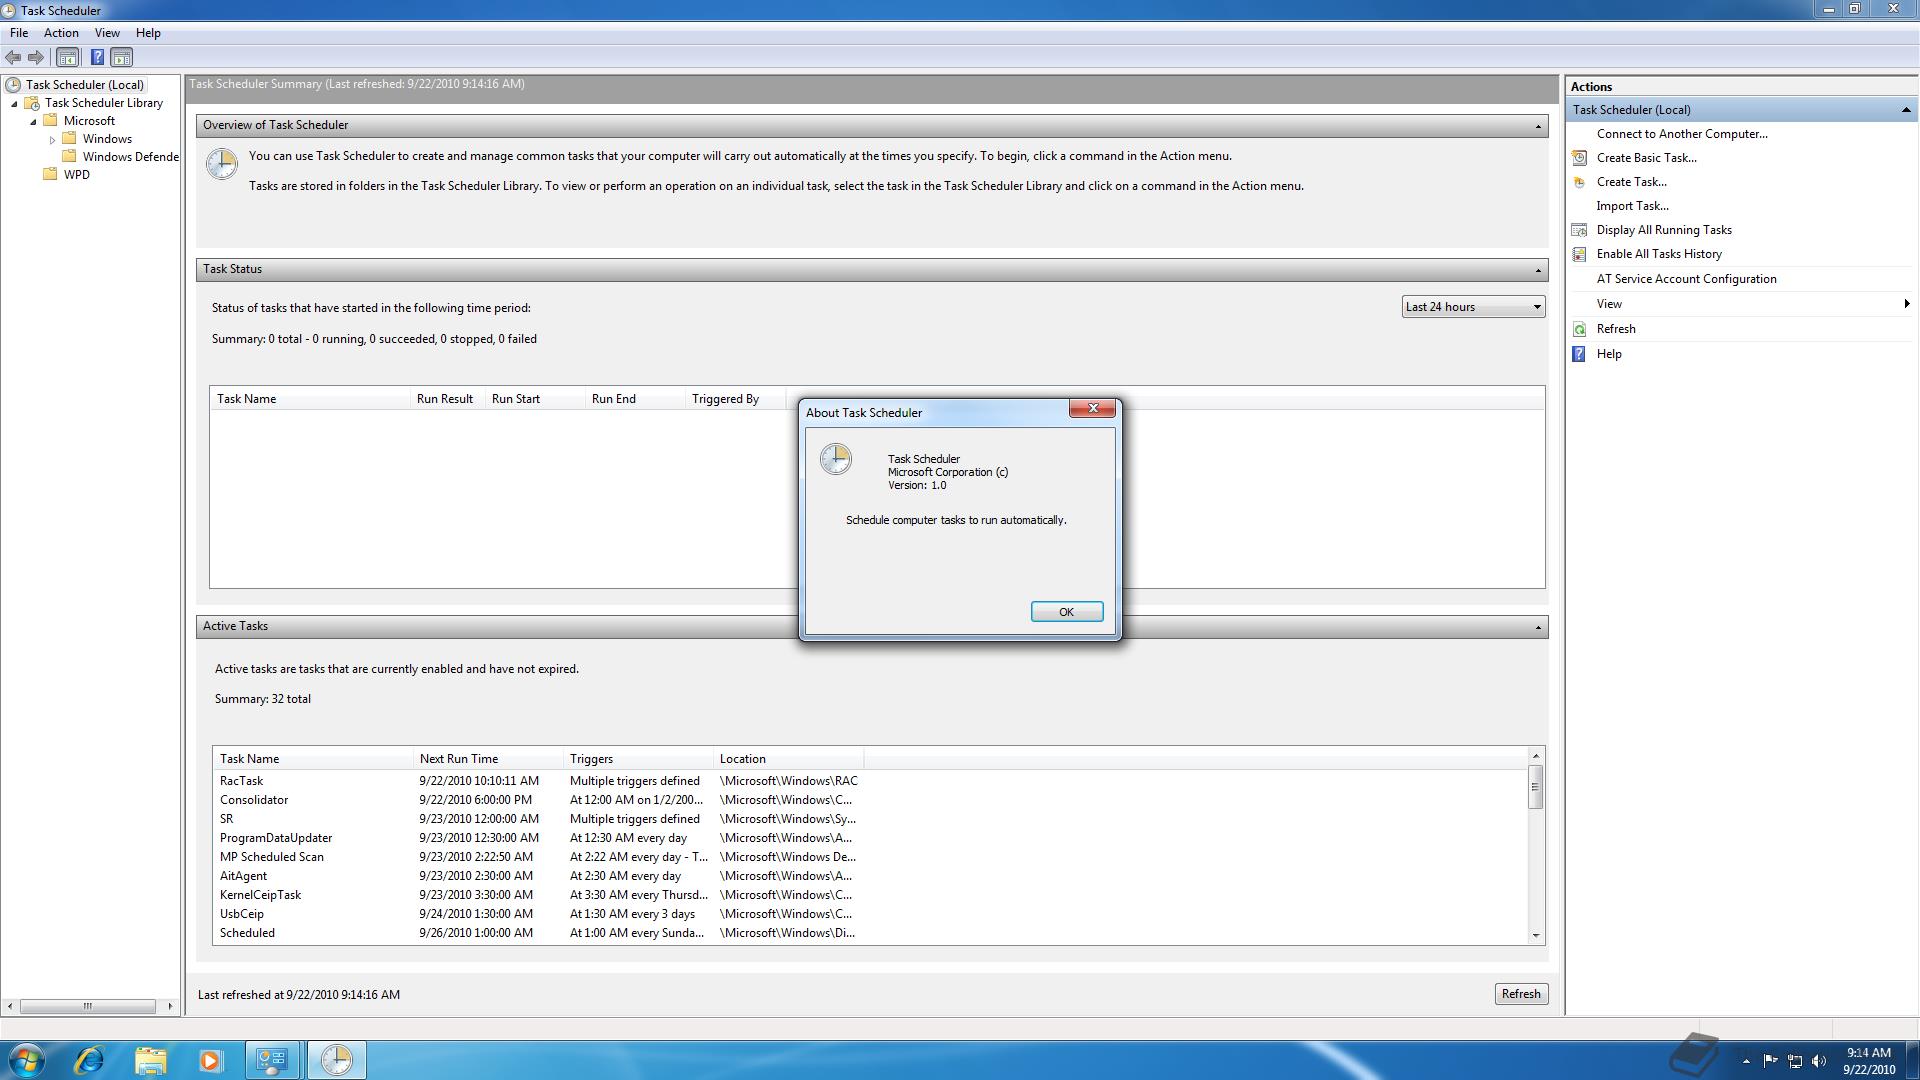Click Import Task action

1632,206
